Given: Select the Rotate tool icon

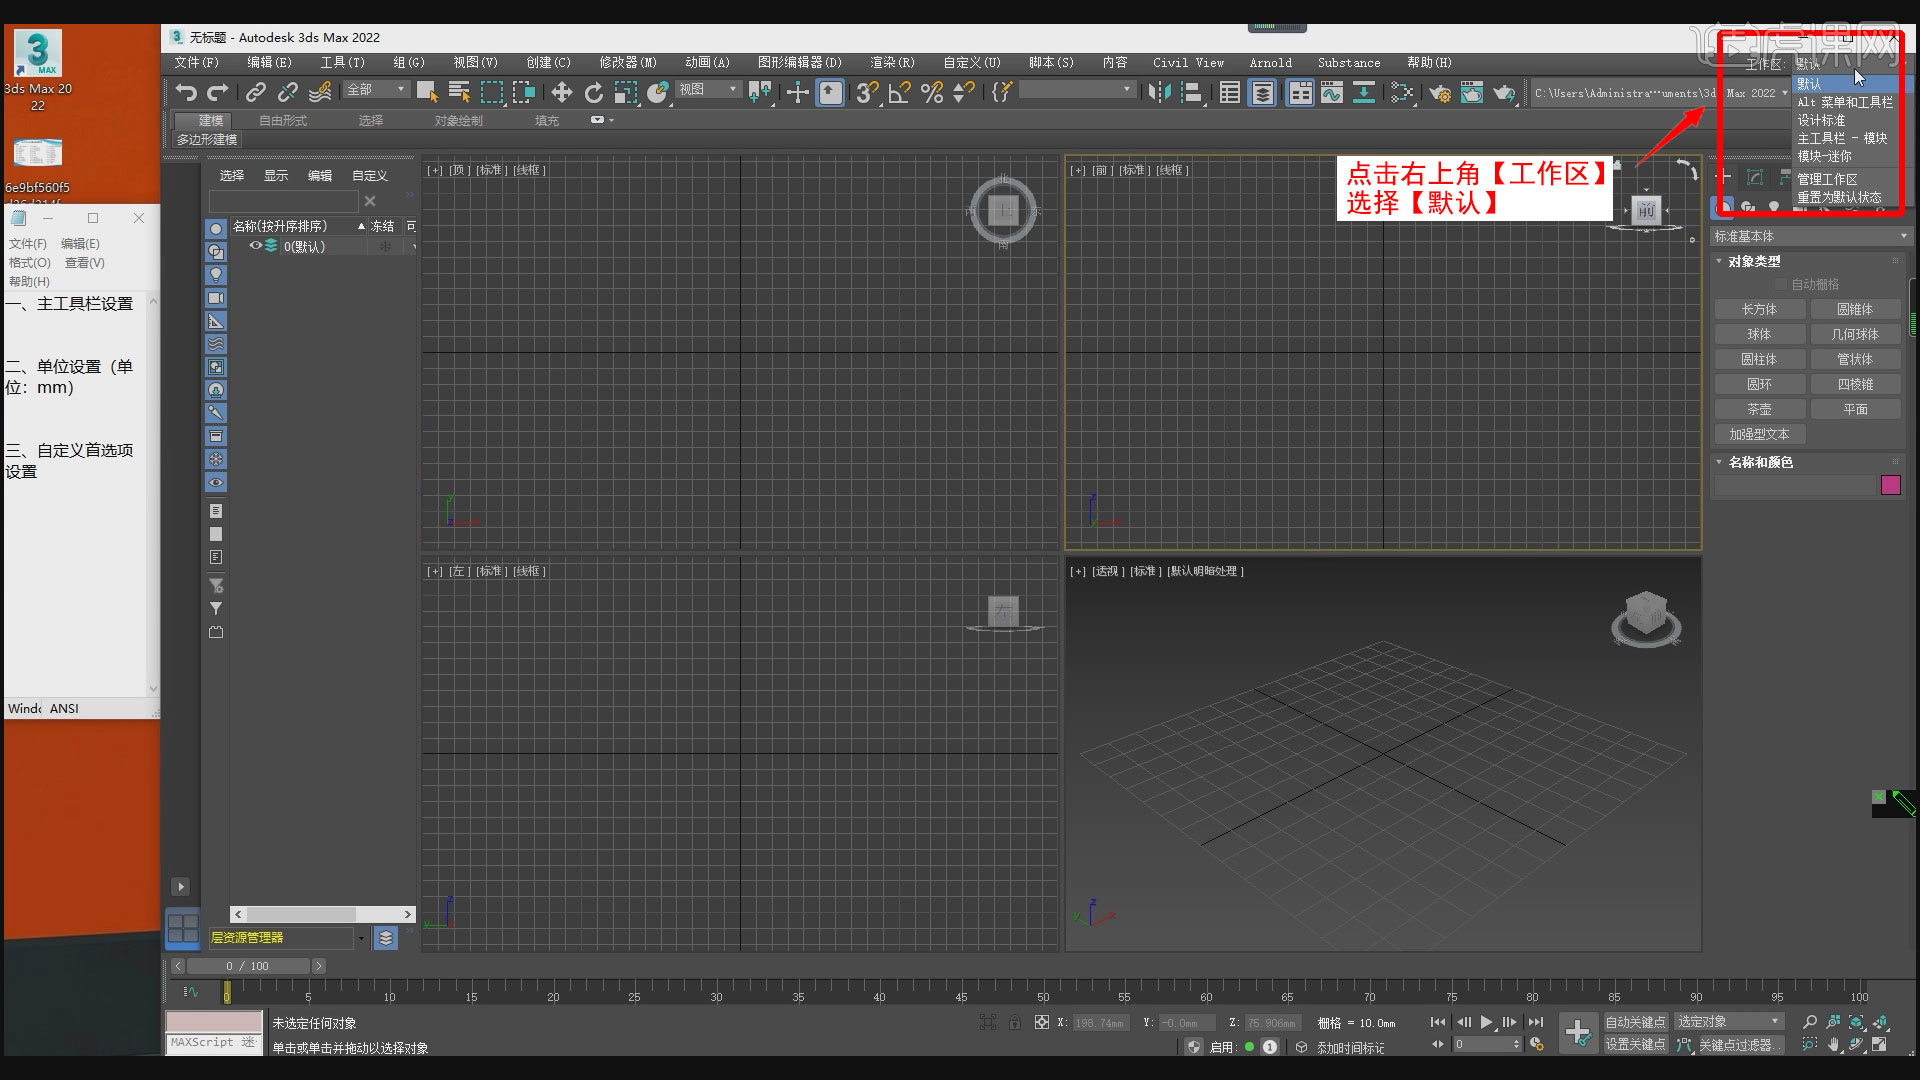Looking at the screenshot, I should point(594,93).
